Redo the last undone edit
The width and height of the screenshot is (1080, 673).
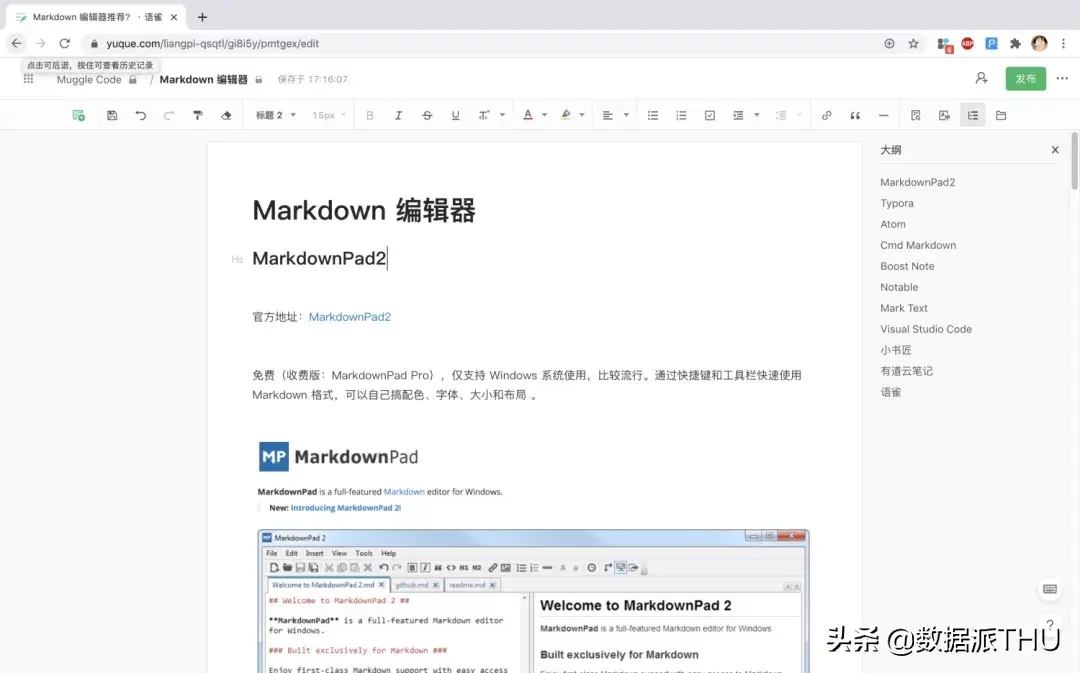click(x=169, y=115)
